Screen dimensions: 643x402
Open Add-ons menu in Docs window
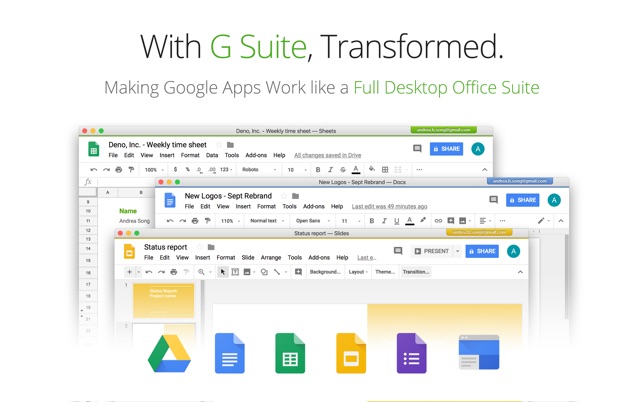pyautogui.click(x=314, y=206)
